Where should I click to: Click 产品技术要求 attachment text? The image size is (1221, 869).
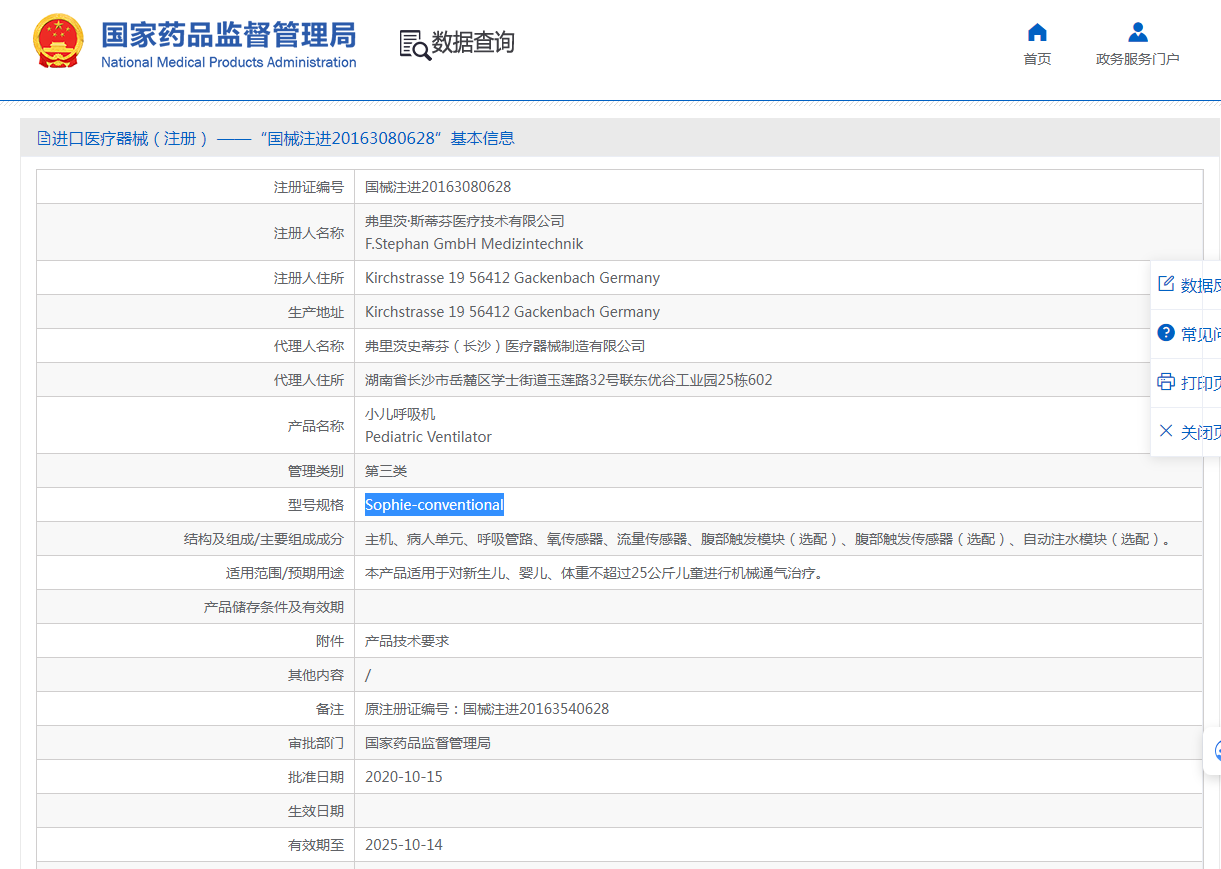[x=407, y=641]
